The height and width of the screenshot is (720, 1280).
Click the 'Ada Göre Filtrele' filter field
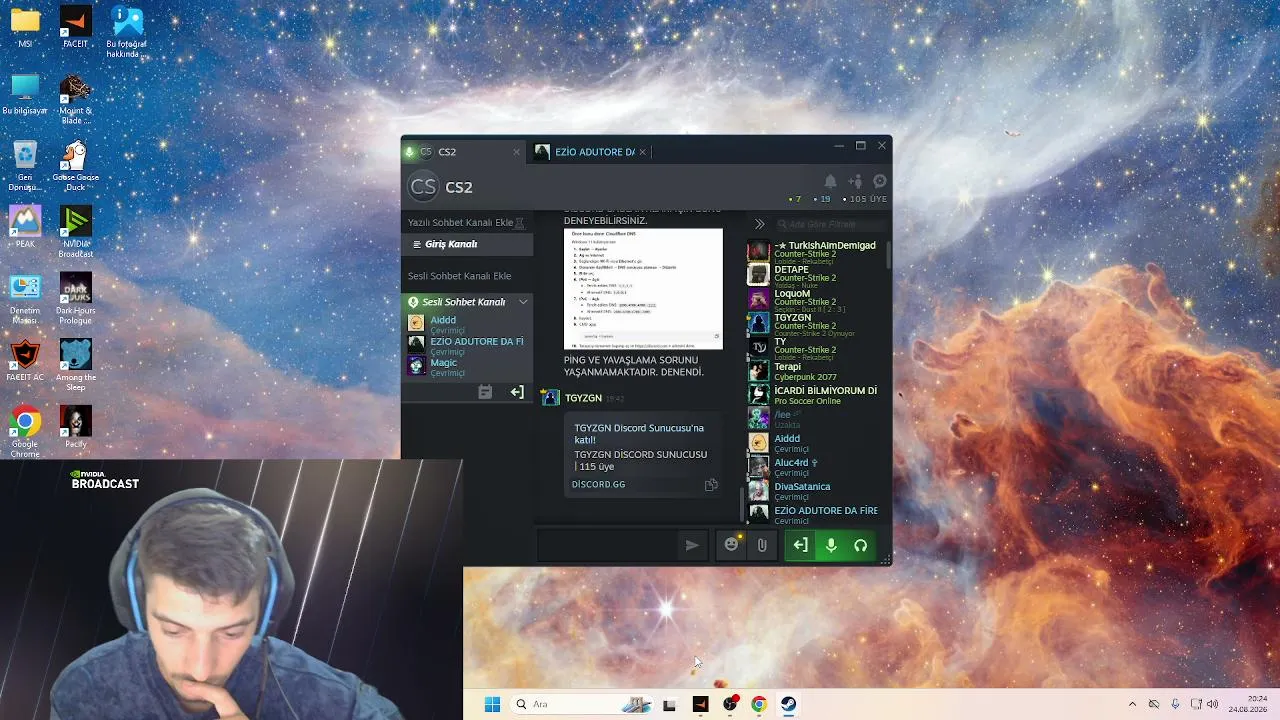(x=830, y=224)
